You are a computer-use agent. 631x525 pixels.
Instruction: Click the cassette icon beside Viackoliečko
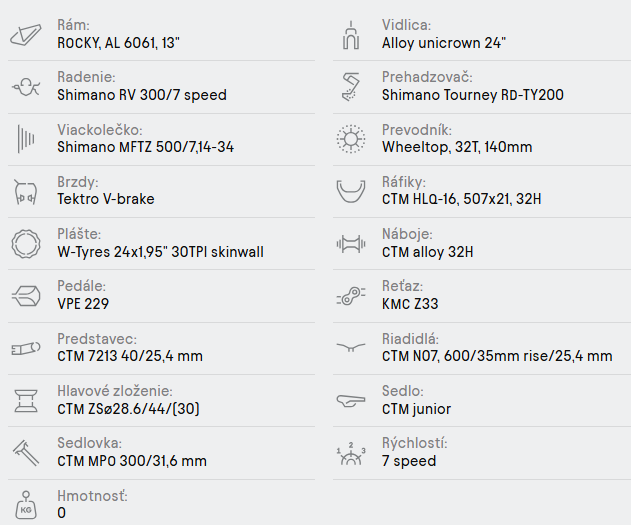[24, 140]
